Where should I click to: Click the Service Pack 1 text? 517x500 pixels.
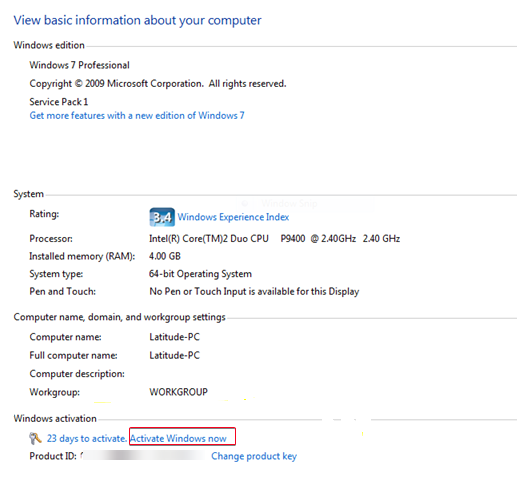pos(59,102)
